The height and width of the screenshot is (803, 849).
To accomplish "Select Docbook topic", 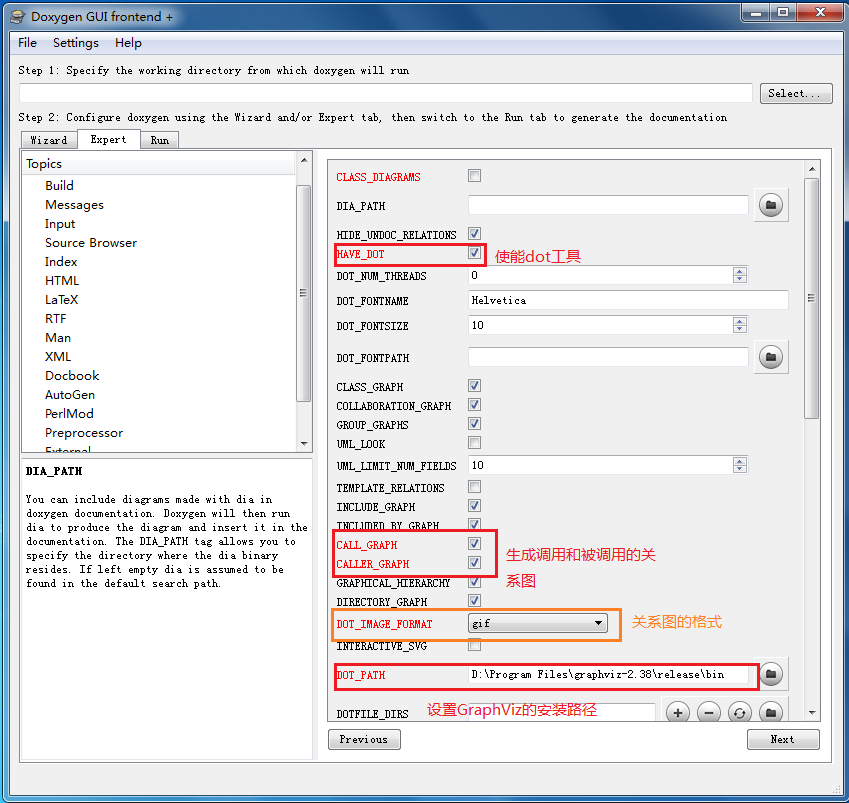I will click(x=72, y=375).
